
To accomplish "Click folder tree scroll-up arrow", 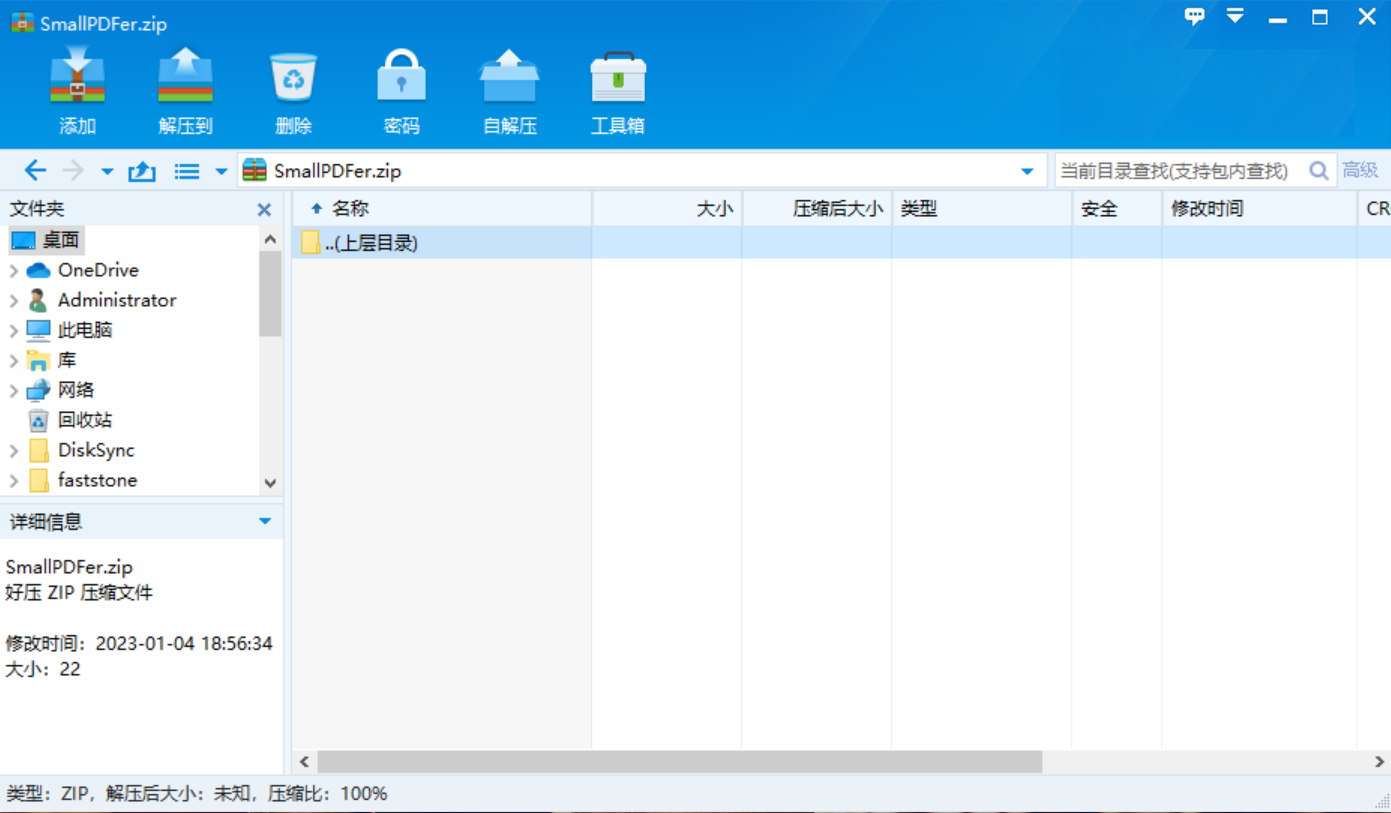I will point(270,239).
